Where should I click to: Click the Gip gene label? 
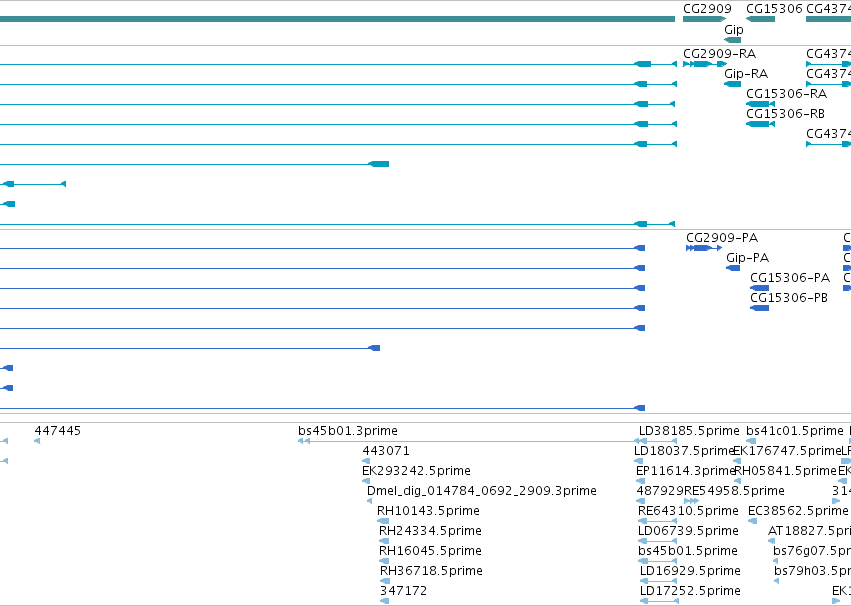(x=734, y=30)
